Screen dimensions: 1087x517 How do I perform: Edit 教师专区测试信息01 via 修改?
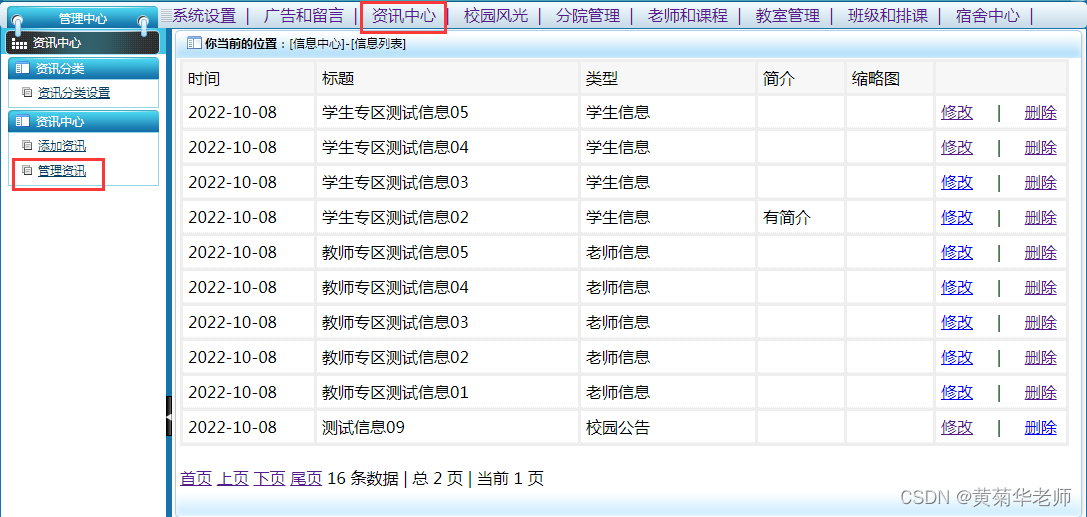[957, 393]
